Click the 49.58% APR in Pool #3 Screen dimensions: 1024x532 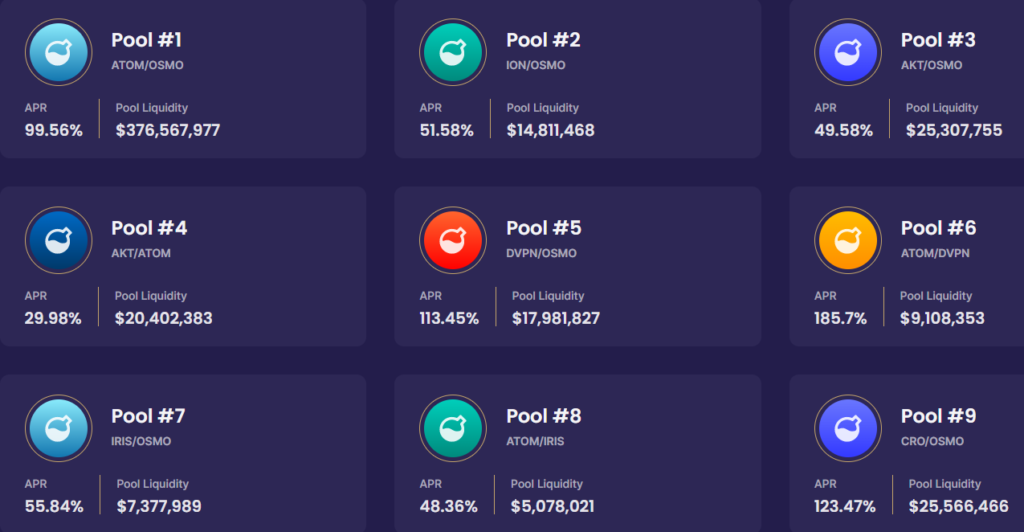click(843, 130)
